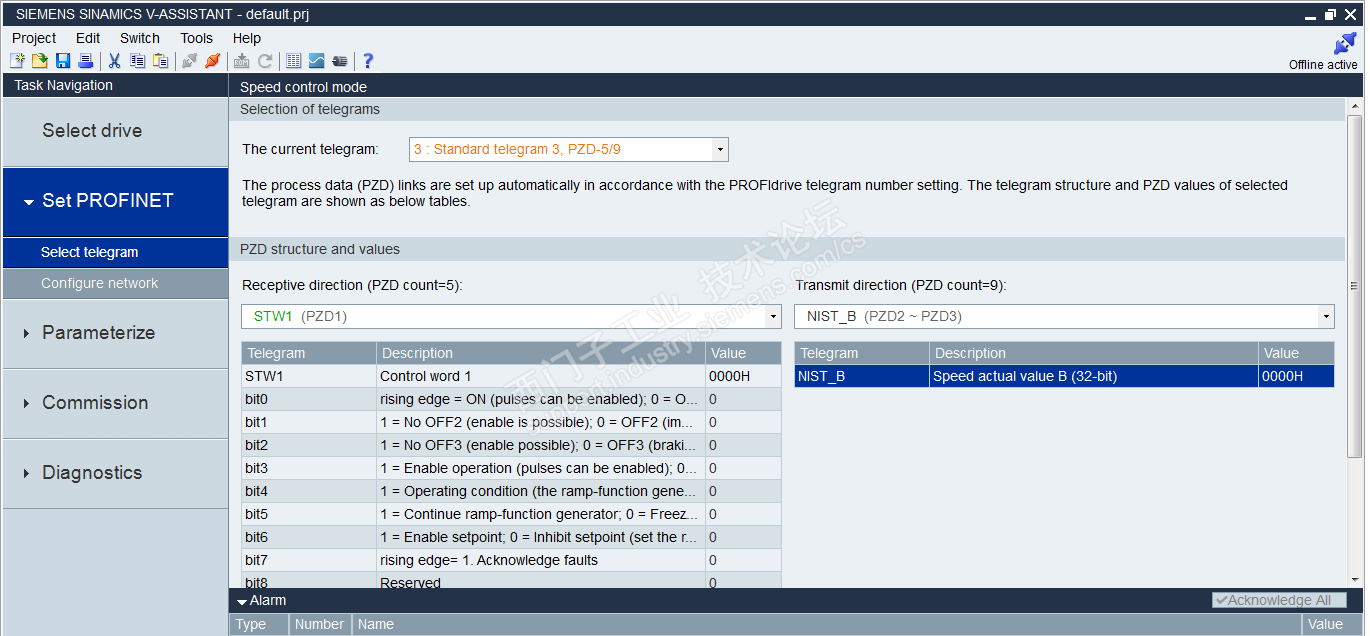Select the bit6 row
The image size is (1370, 636).
(x=511, y=537)
